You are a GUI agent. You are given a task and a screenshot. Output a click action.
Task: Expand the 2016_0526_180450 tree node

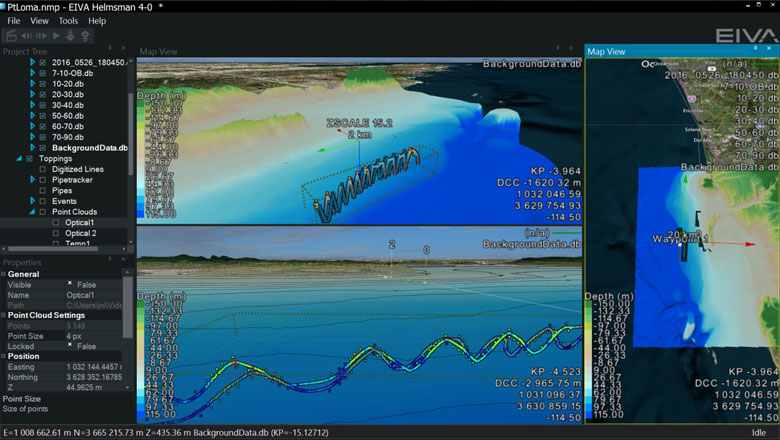[x=32, y=63]
